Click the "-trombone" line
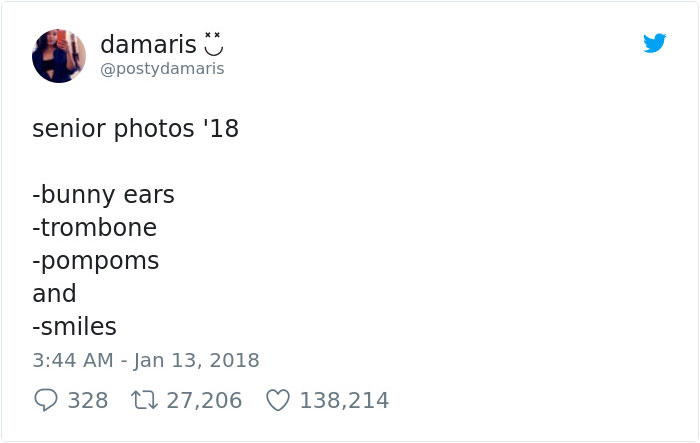700x443 pixels. click(x=95, y=227)
